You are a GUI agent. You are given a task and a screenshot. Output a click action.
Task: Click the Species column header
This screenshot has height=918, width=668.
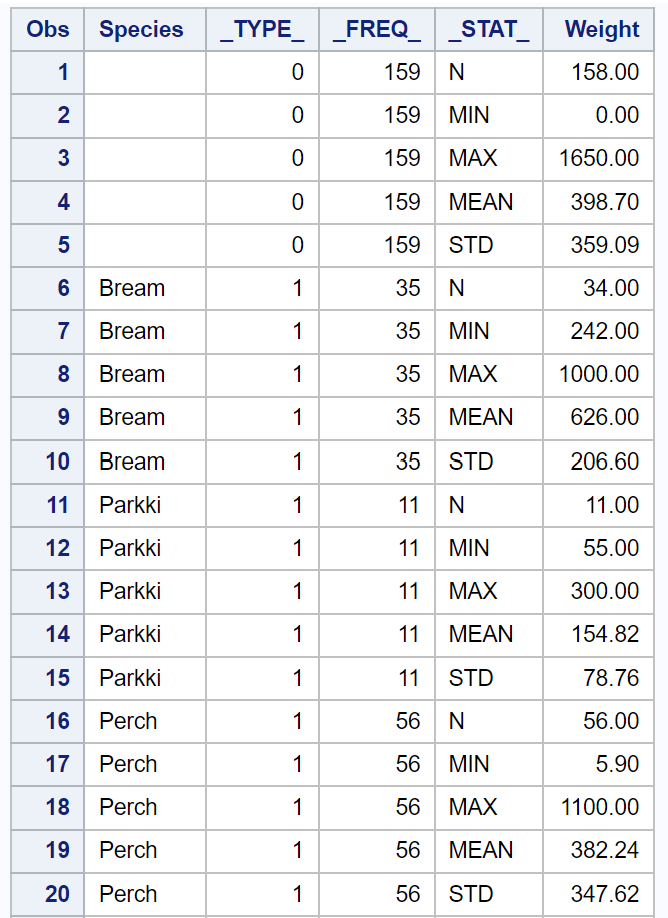[x=141, y=29]
